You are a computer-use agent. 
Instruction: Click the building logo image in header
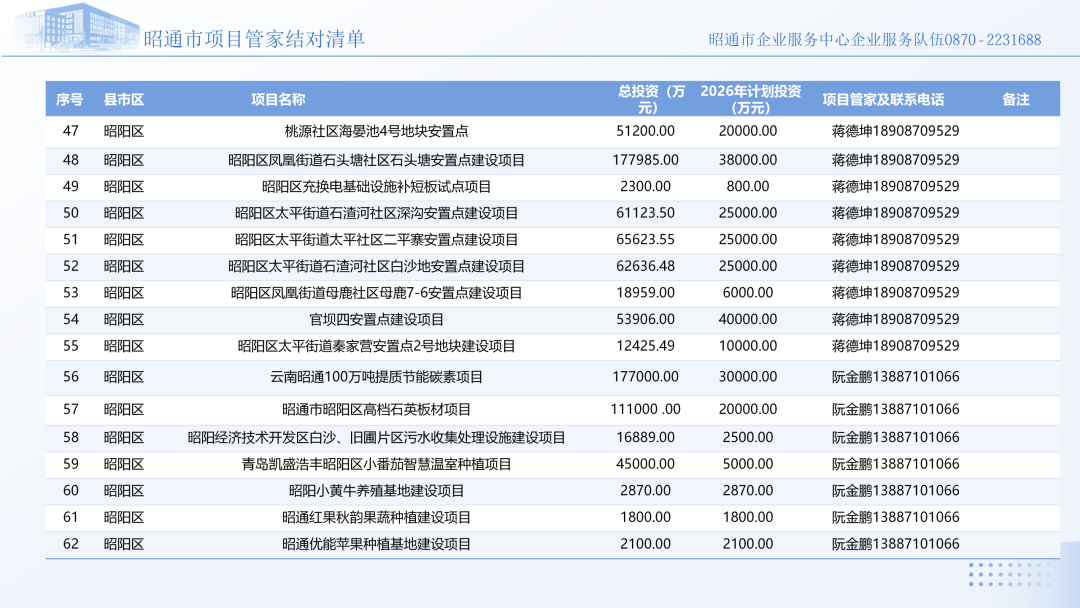point(76,28)
